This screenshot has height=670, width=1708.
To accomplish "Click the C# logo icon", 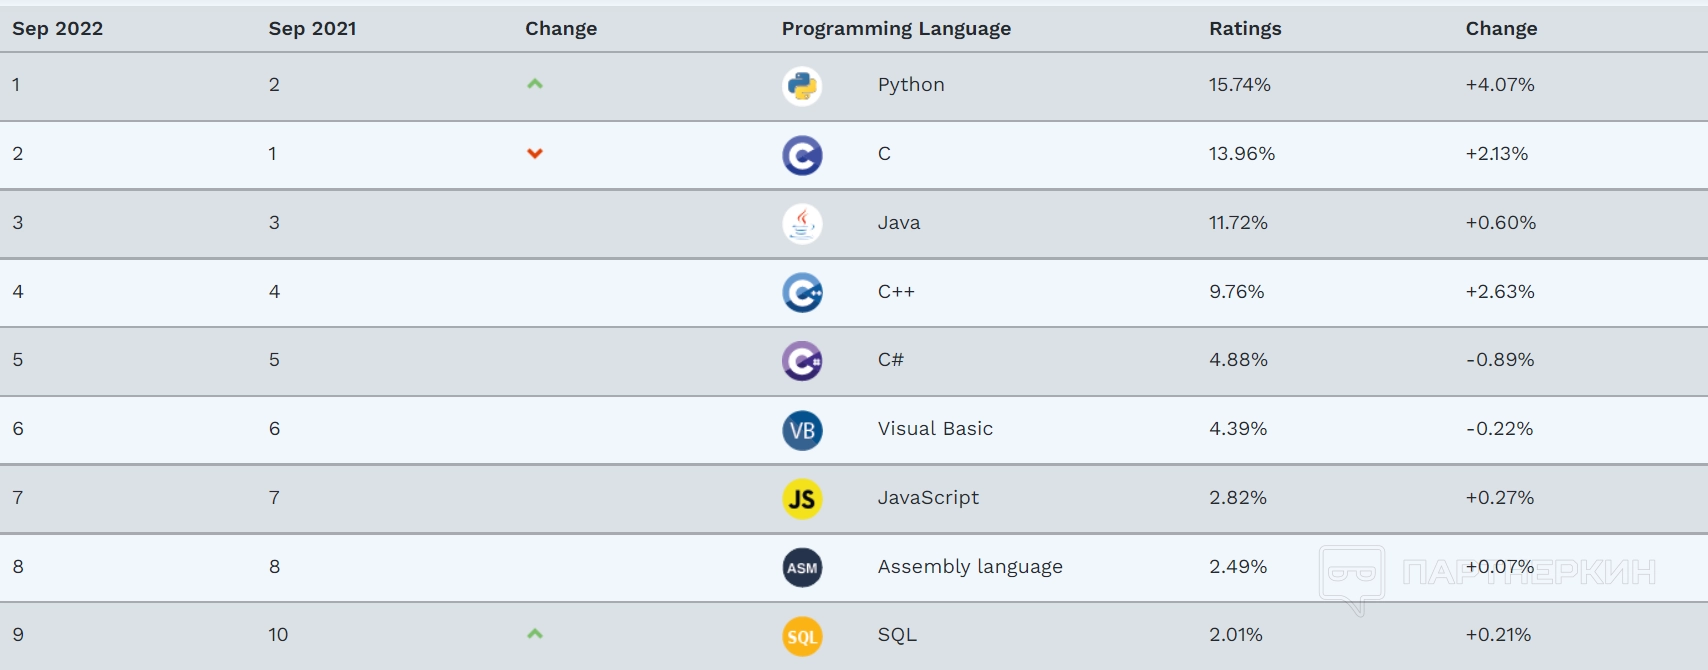I will [802, 361].
